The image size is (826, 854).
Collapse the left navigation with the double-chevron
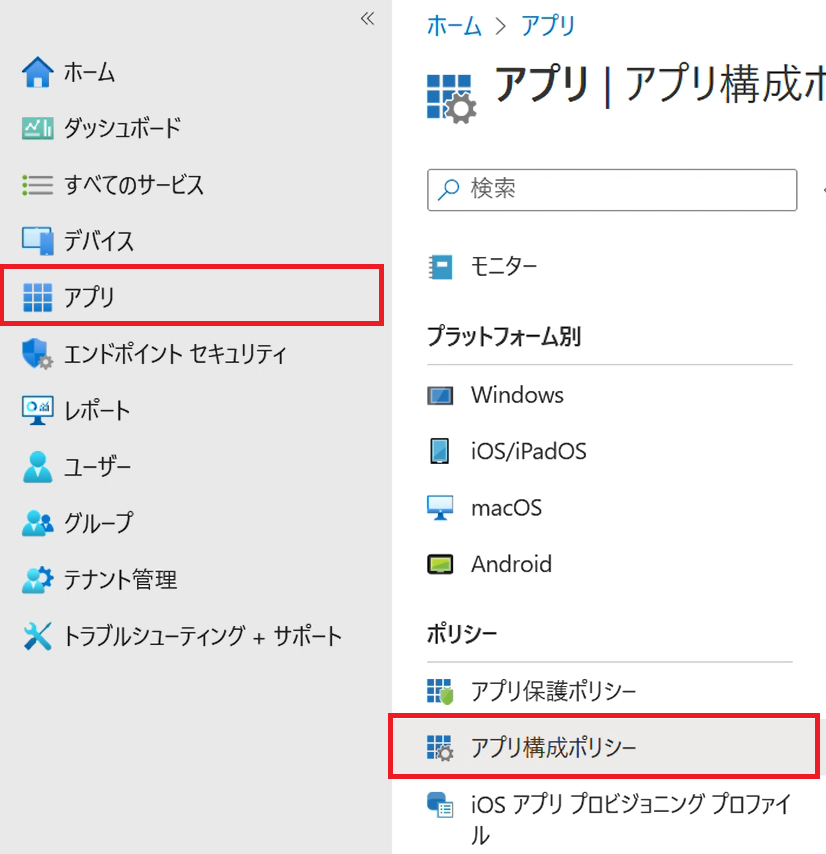[x=368, y=19]
